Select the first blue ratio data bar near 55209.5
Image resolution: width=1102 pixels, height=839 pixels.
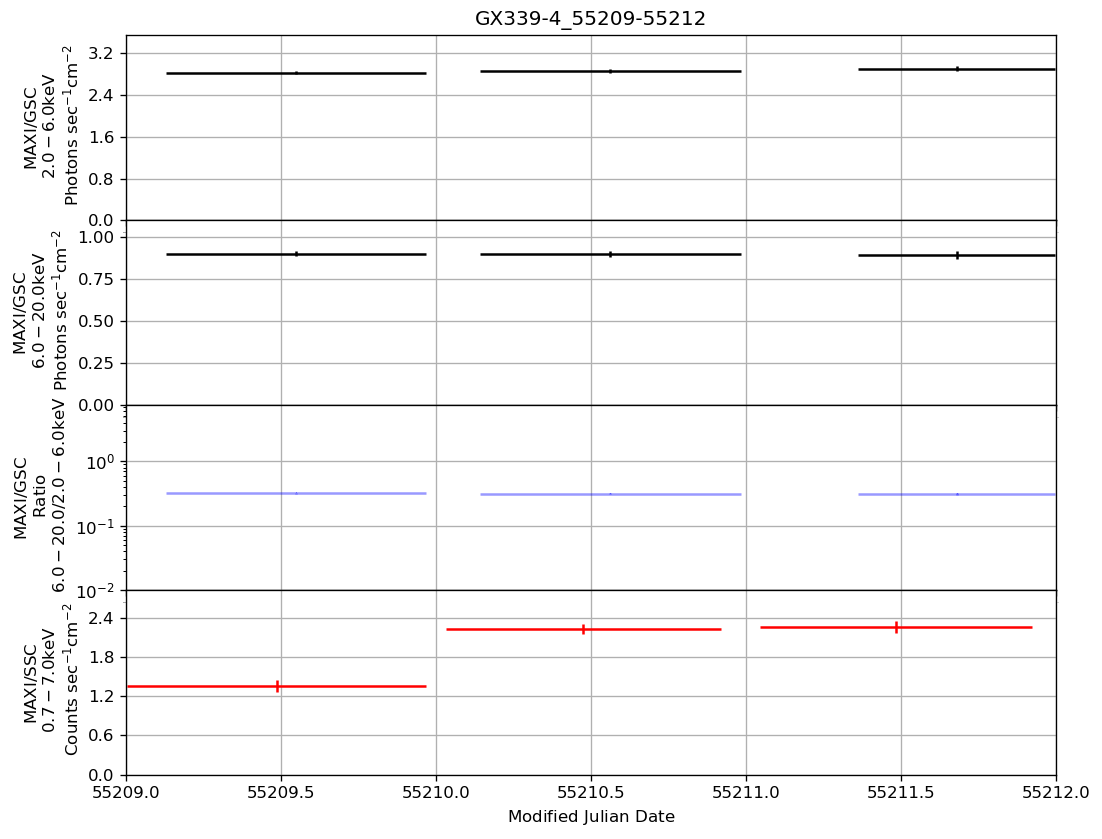coord(297,494)
